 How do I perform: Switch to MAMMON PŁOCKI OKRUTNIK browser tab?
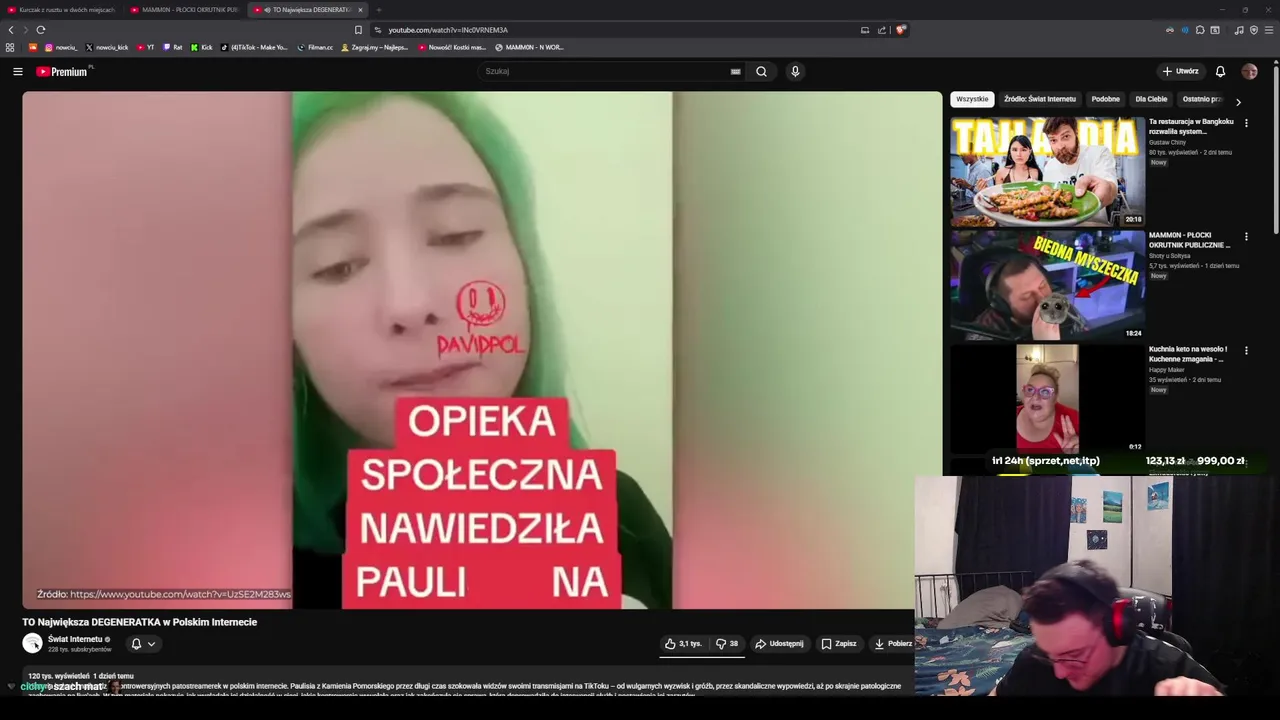(183, 10)
